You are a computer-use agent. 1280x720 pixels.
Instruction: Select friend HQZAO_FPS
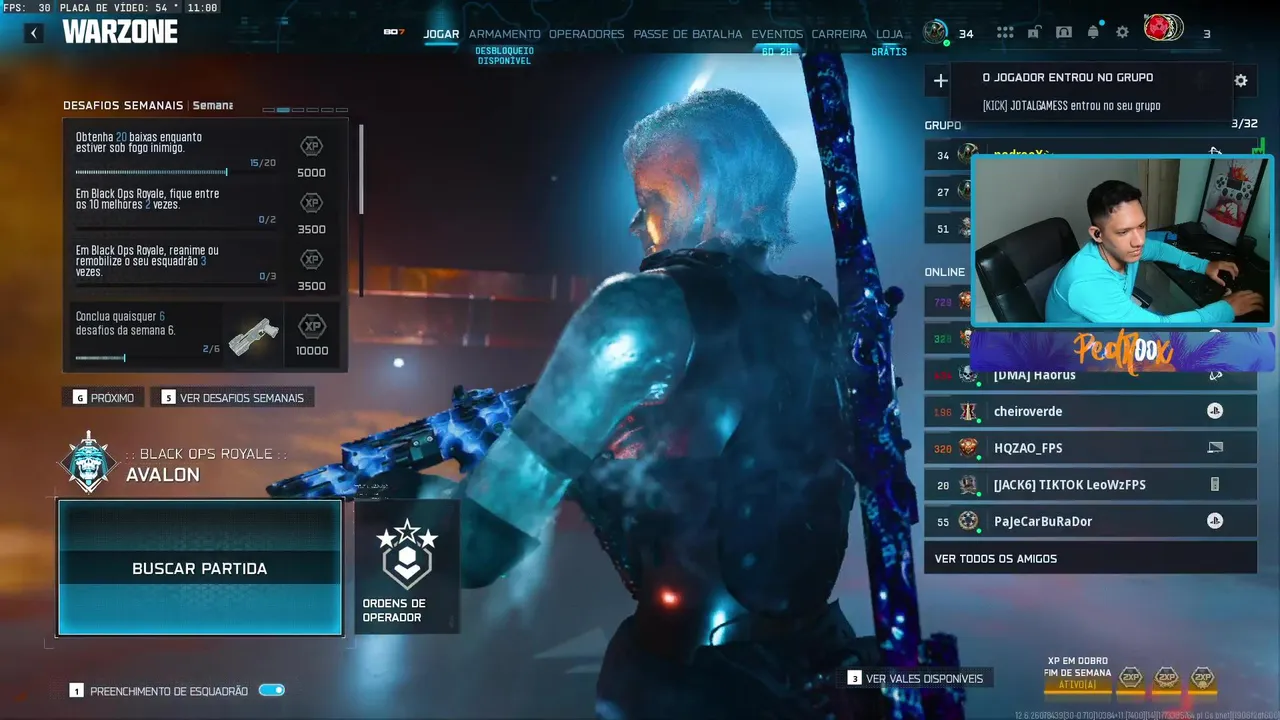pos(1090,448)
